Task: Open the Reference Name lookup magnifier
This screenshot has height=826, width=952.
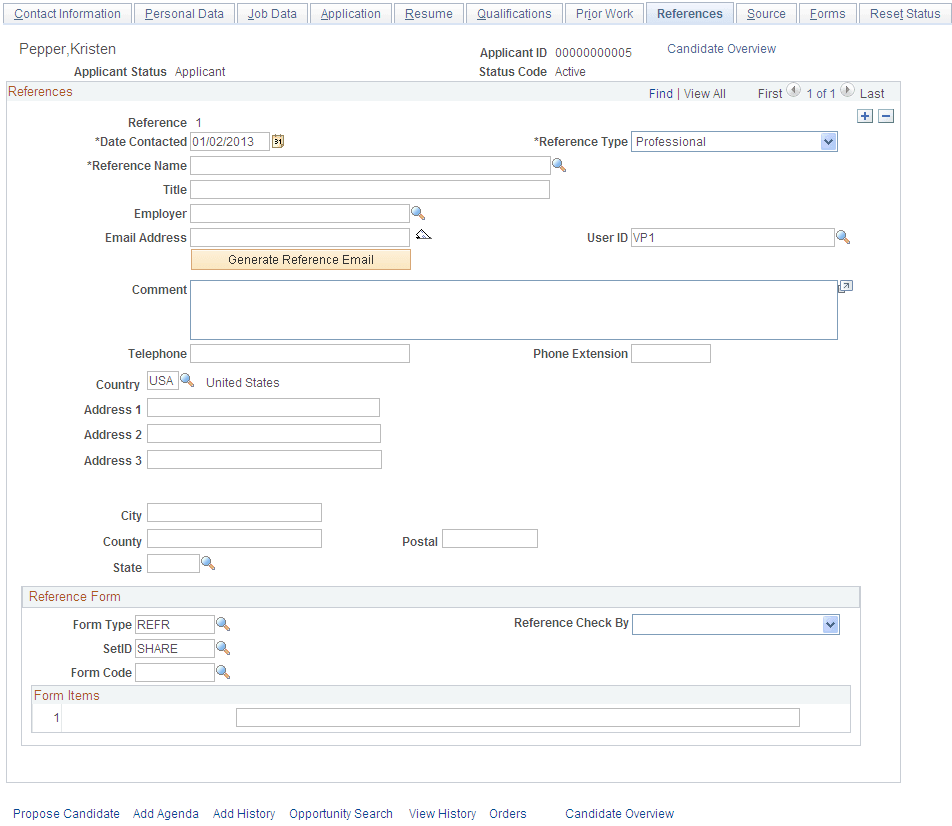Action: pos(558,164)
